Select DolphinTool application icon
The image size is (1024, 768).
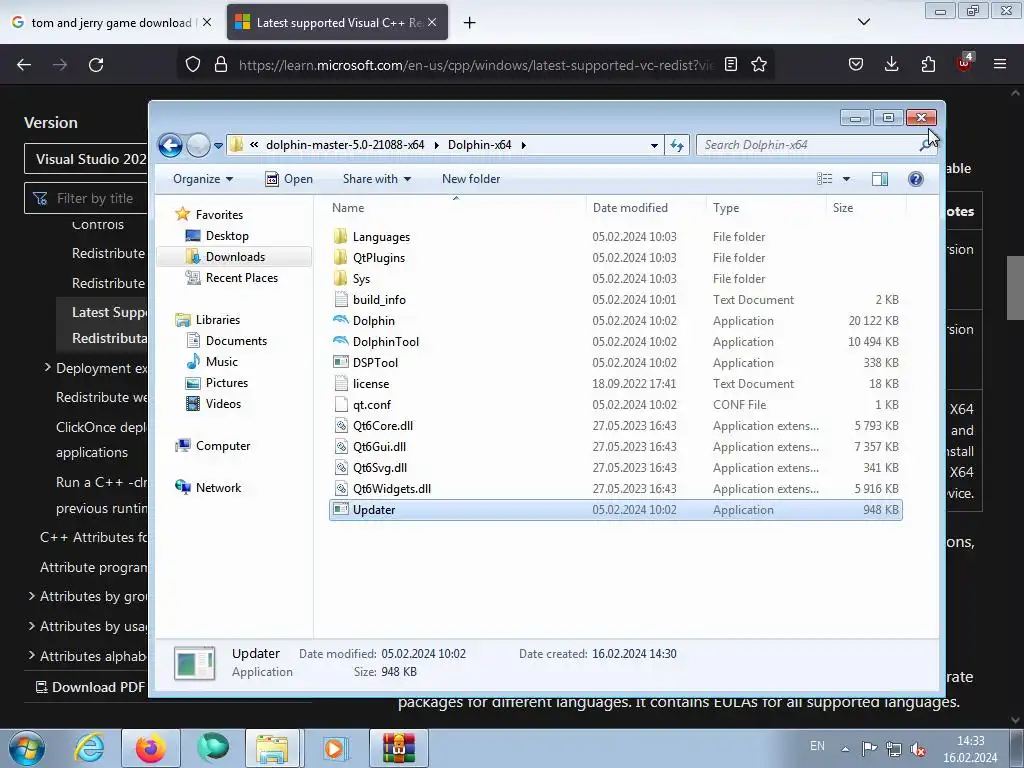click(x=340, y=342)
